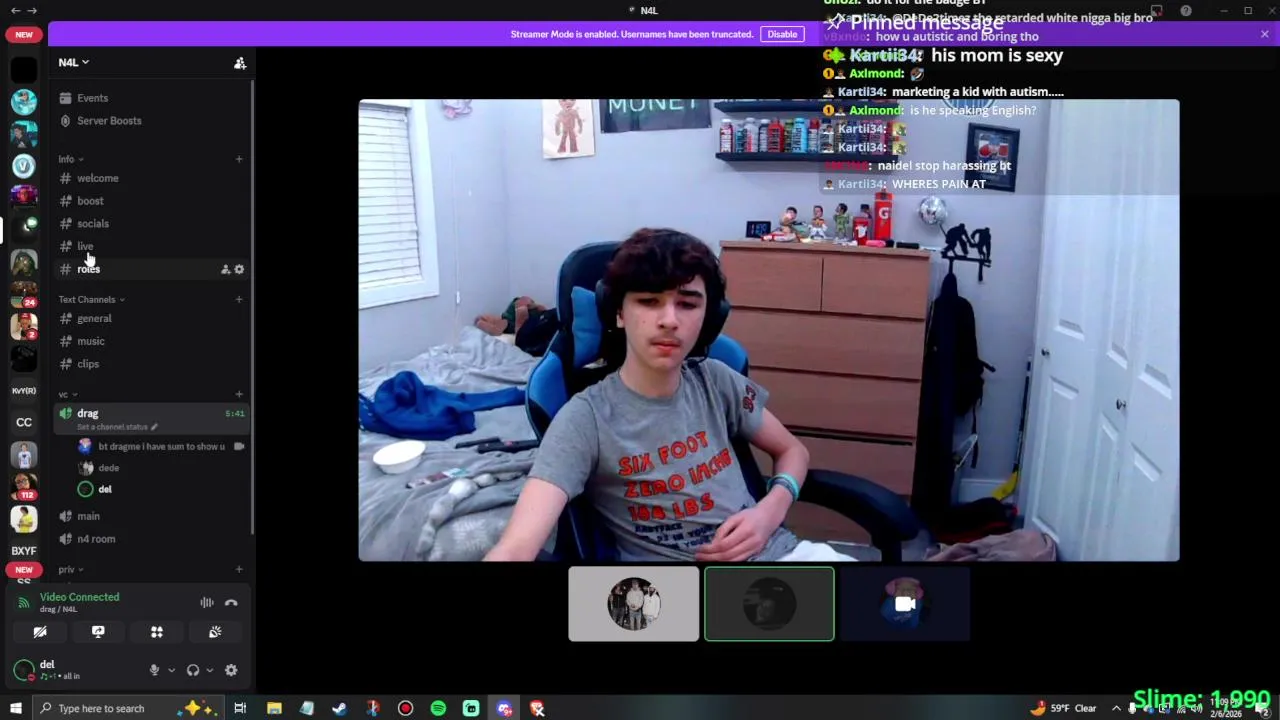Share your screen
Screen dimensions: 1280x720
[x=98, y=632]
